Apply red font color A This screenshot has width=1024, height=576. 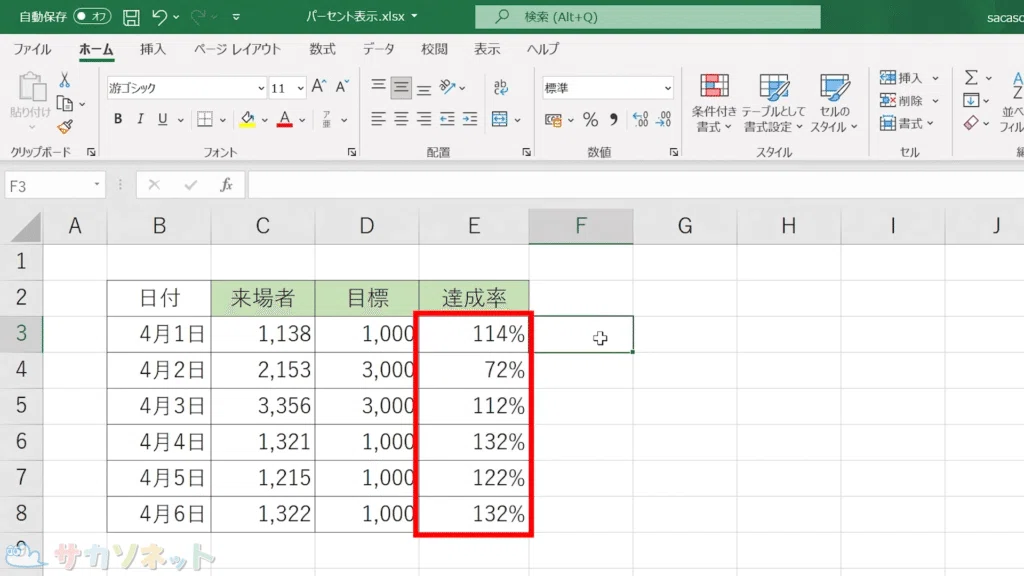(284, 119)
